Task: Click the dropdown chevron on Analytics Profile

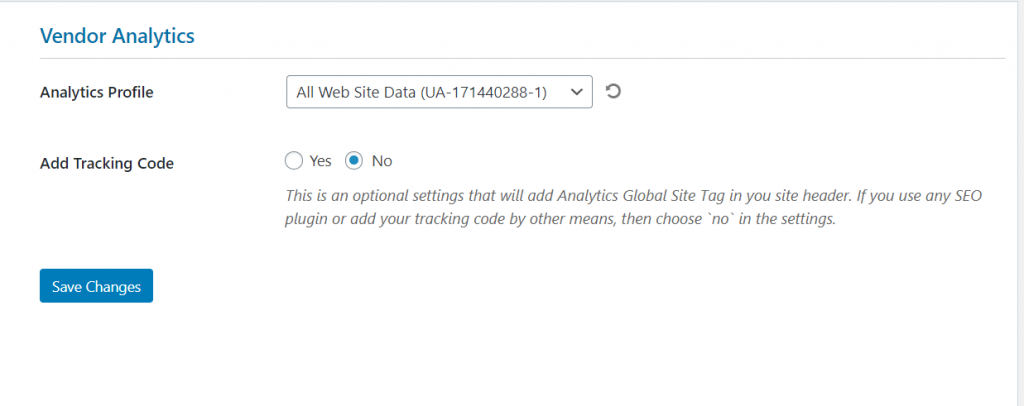Action: (x=576, y=92)
